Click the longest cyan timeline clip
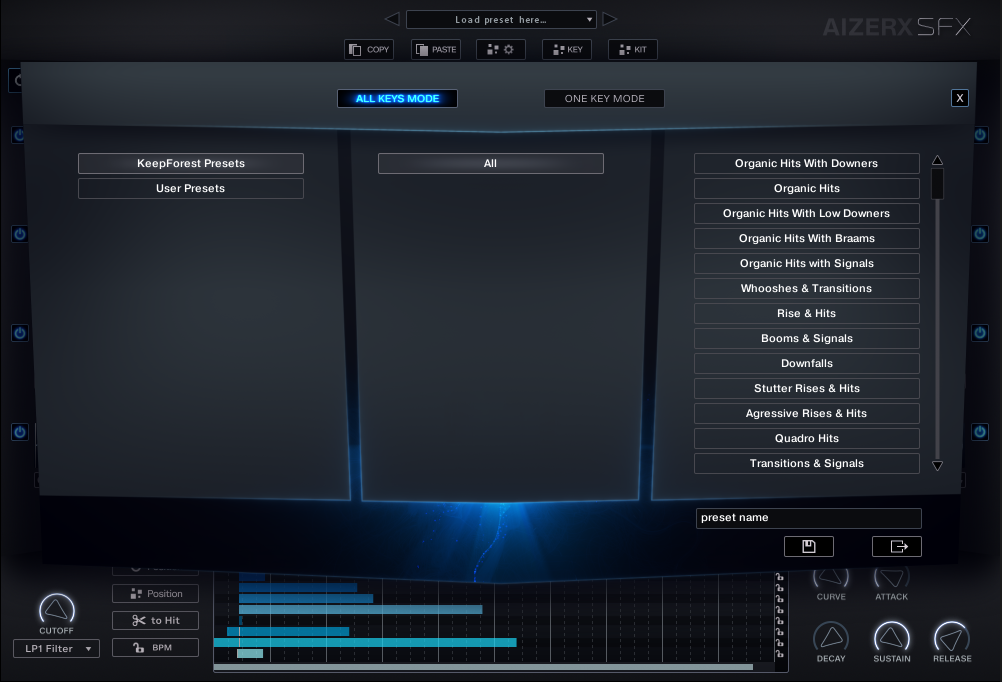 tap(365, 642)
